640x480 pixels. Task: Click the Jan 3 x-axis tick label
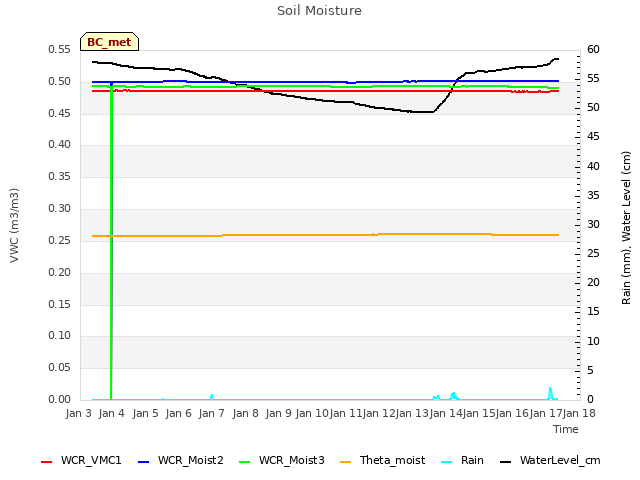point(78,413)
